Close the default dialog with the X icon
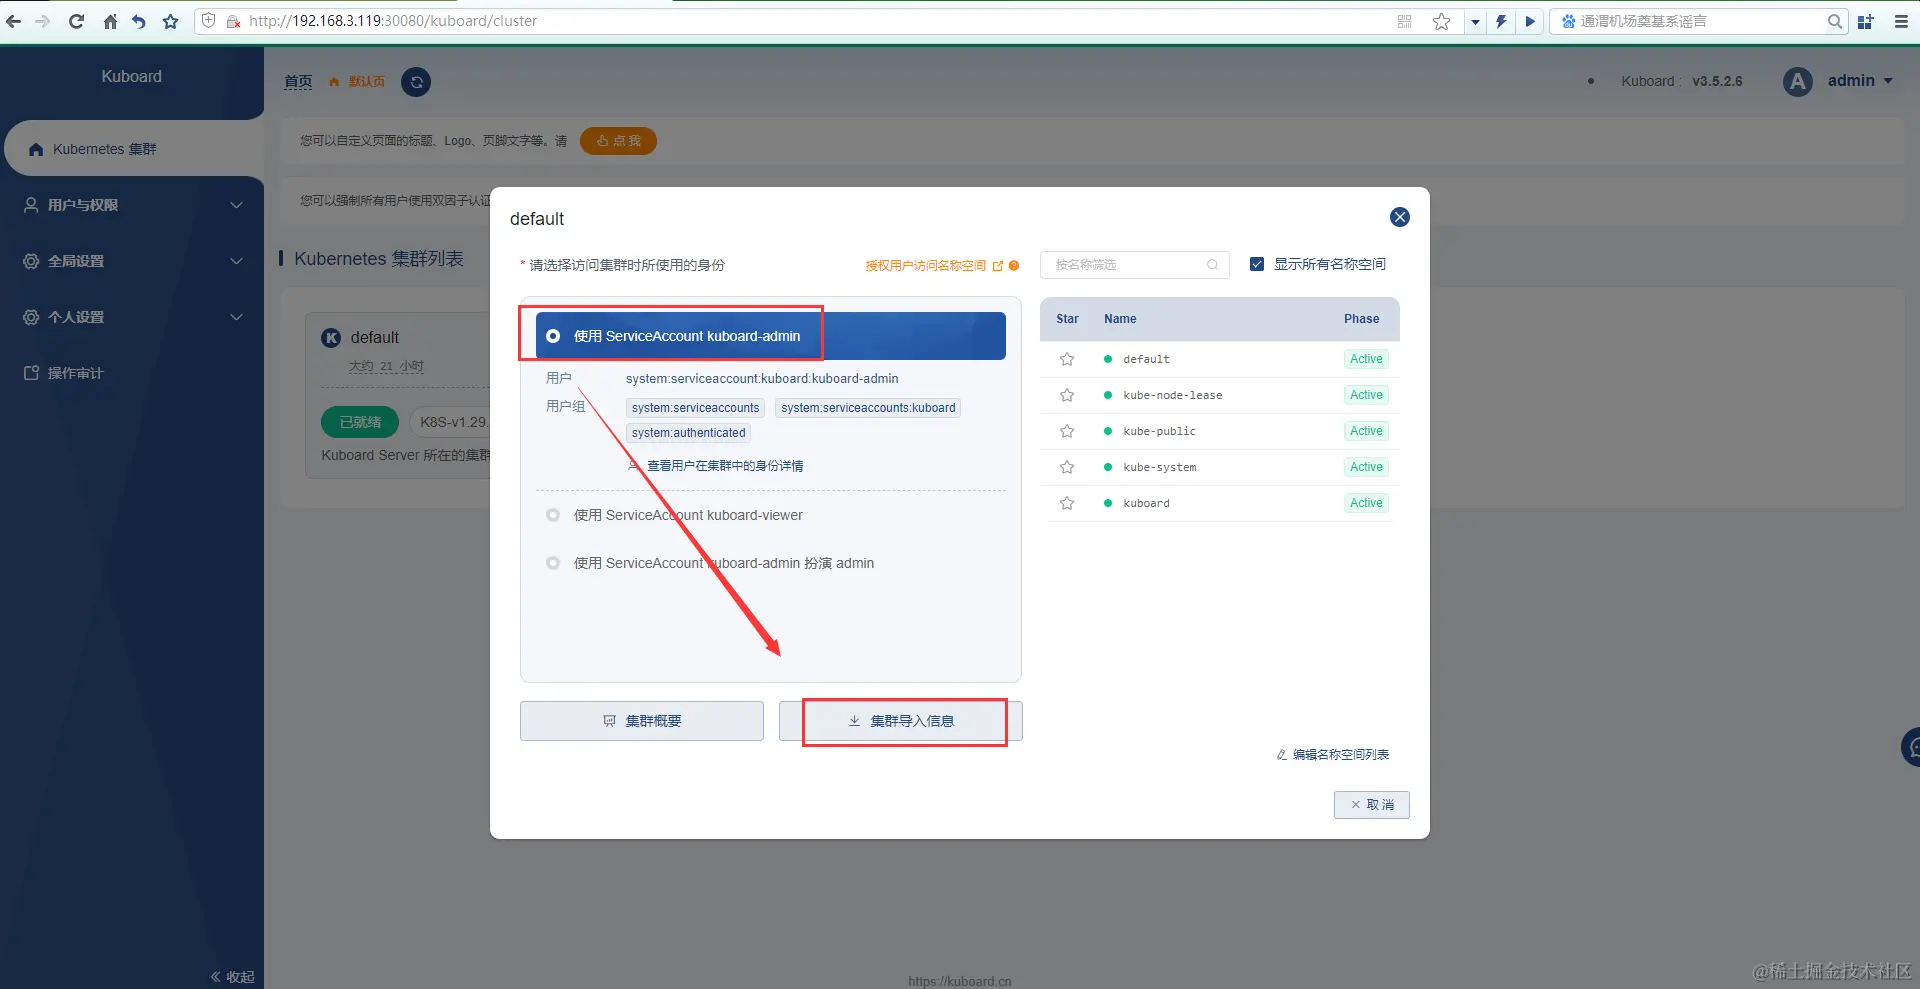1920x989 pixels. coord(1400,217)
